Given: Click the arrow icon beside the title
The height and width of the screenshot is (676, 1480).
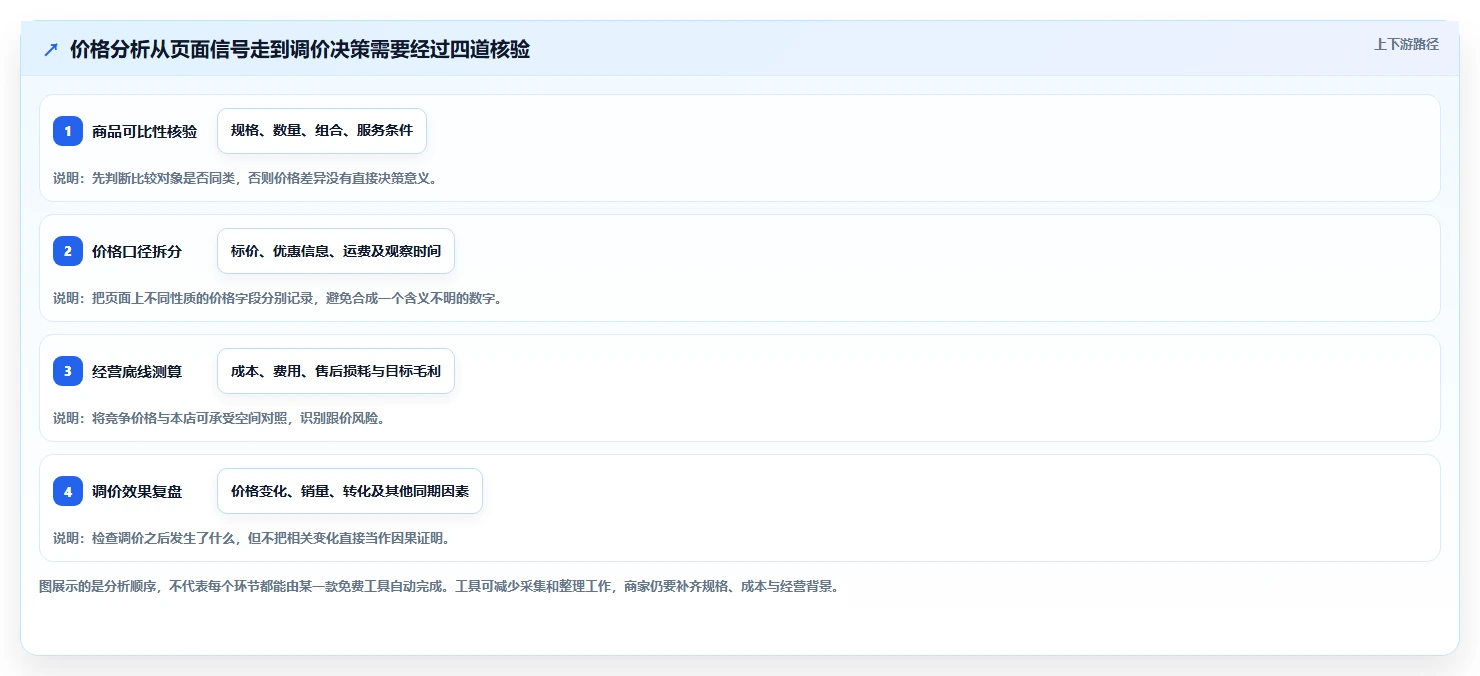Looking at the screenshot, I should pos(51,50).
